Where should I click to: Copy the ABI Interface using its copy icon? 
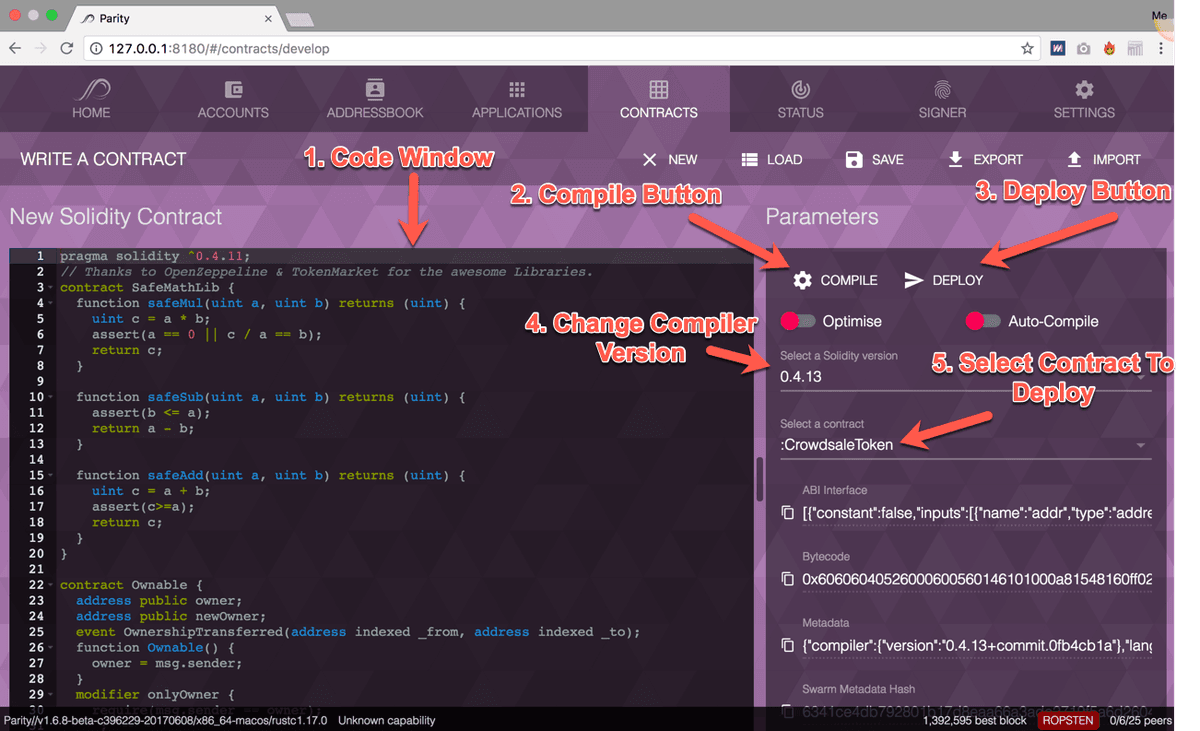(x=786, y=511)
